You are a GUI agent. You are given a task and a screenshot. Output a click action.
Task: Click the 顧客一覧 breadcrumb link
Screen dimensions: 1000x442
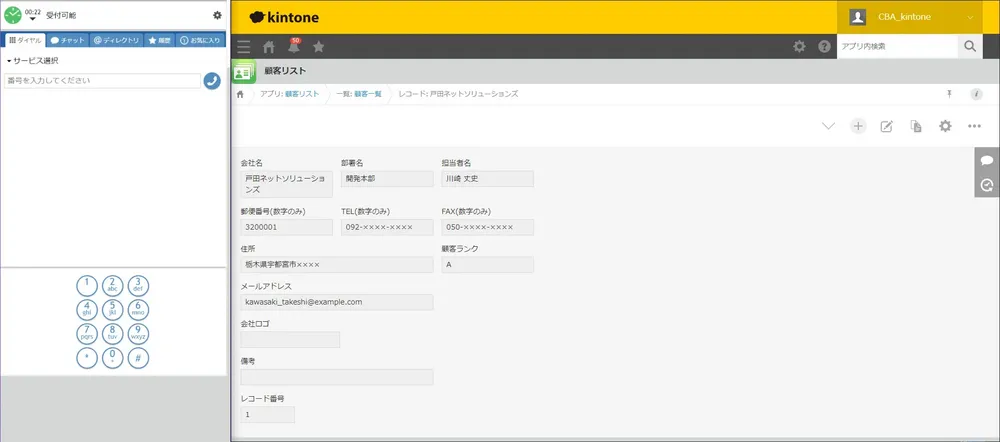366,93
